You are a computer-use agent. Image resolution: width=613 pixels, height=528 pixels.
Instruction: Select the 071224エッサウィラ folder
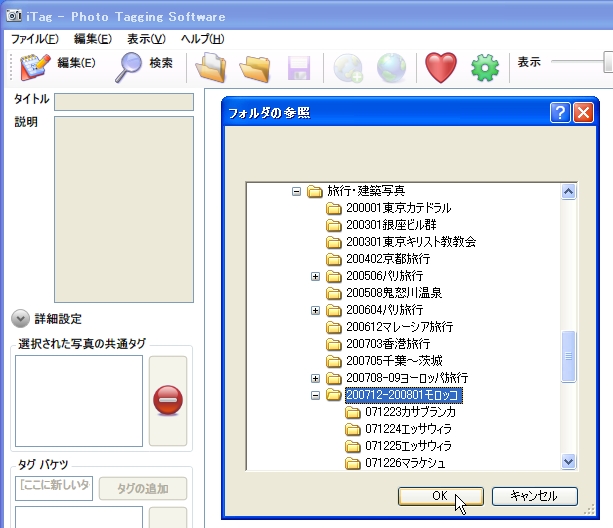coord(408,429)
